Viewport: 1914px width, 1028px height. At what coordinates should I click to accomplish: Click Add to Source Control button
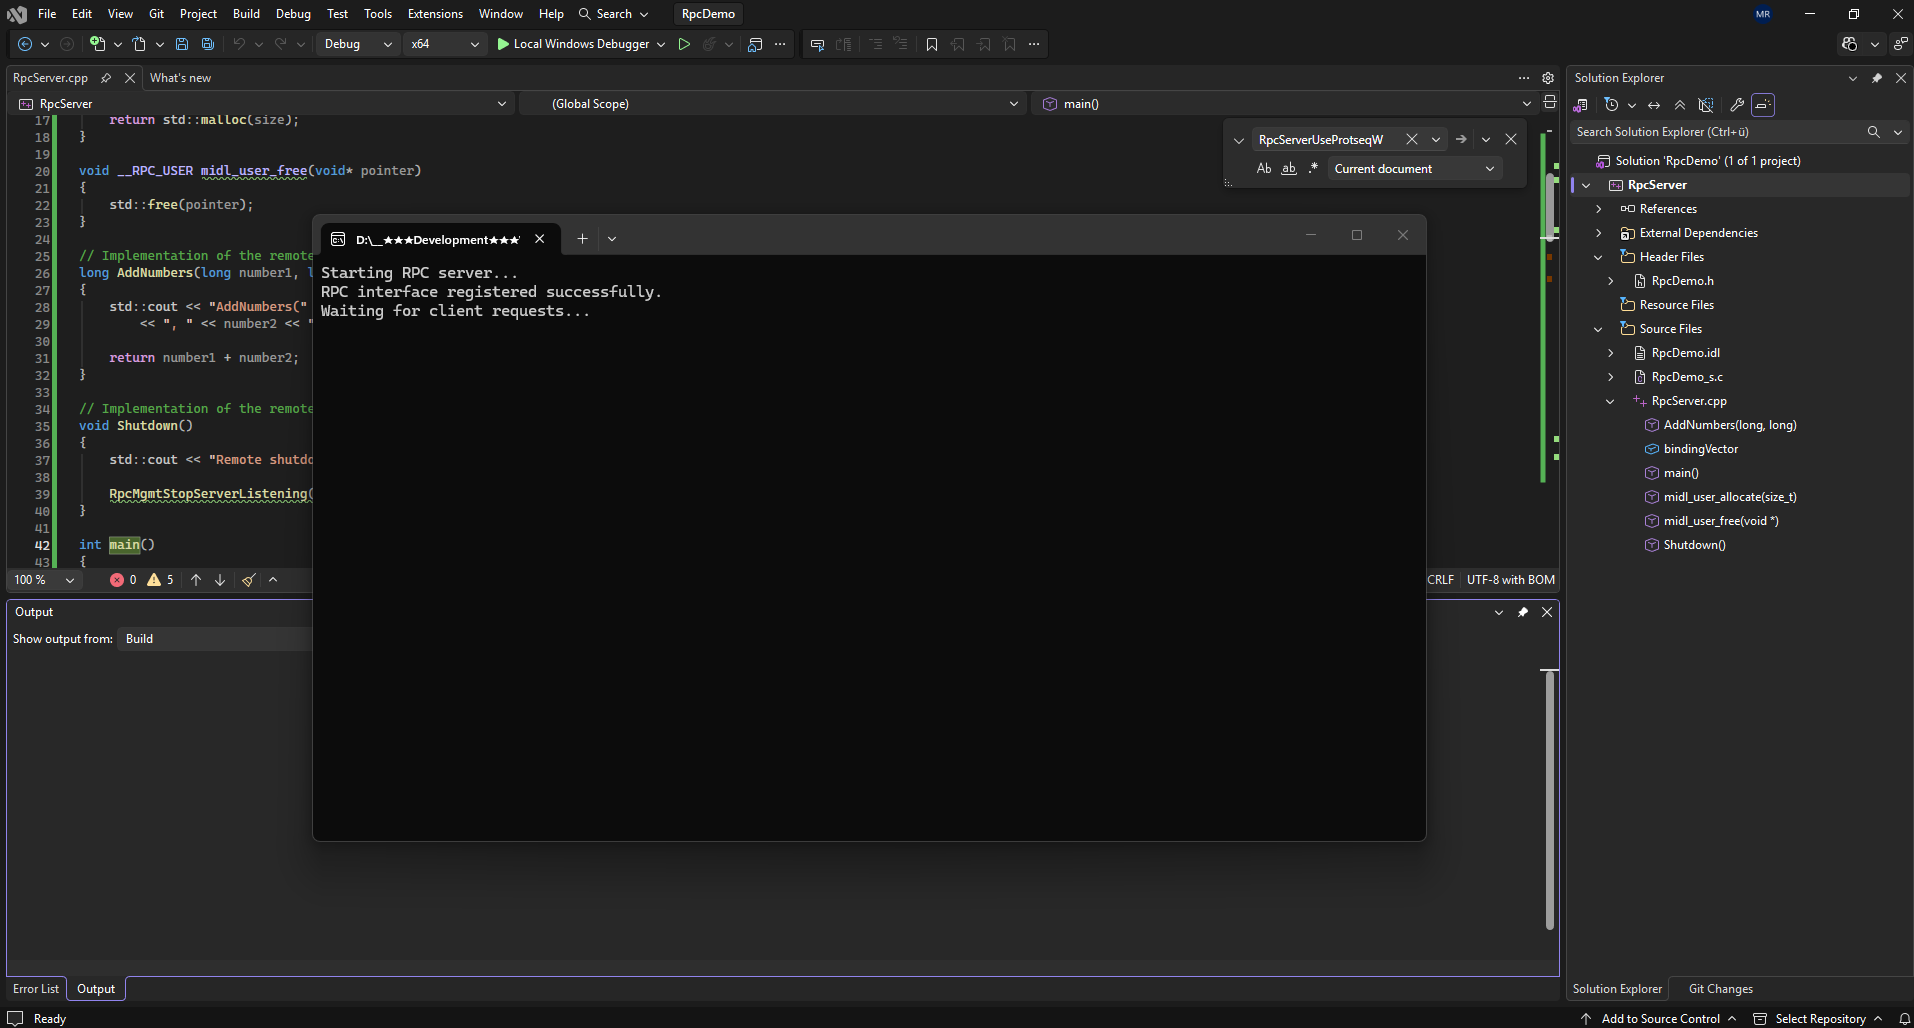point(1659,1019)
